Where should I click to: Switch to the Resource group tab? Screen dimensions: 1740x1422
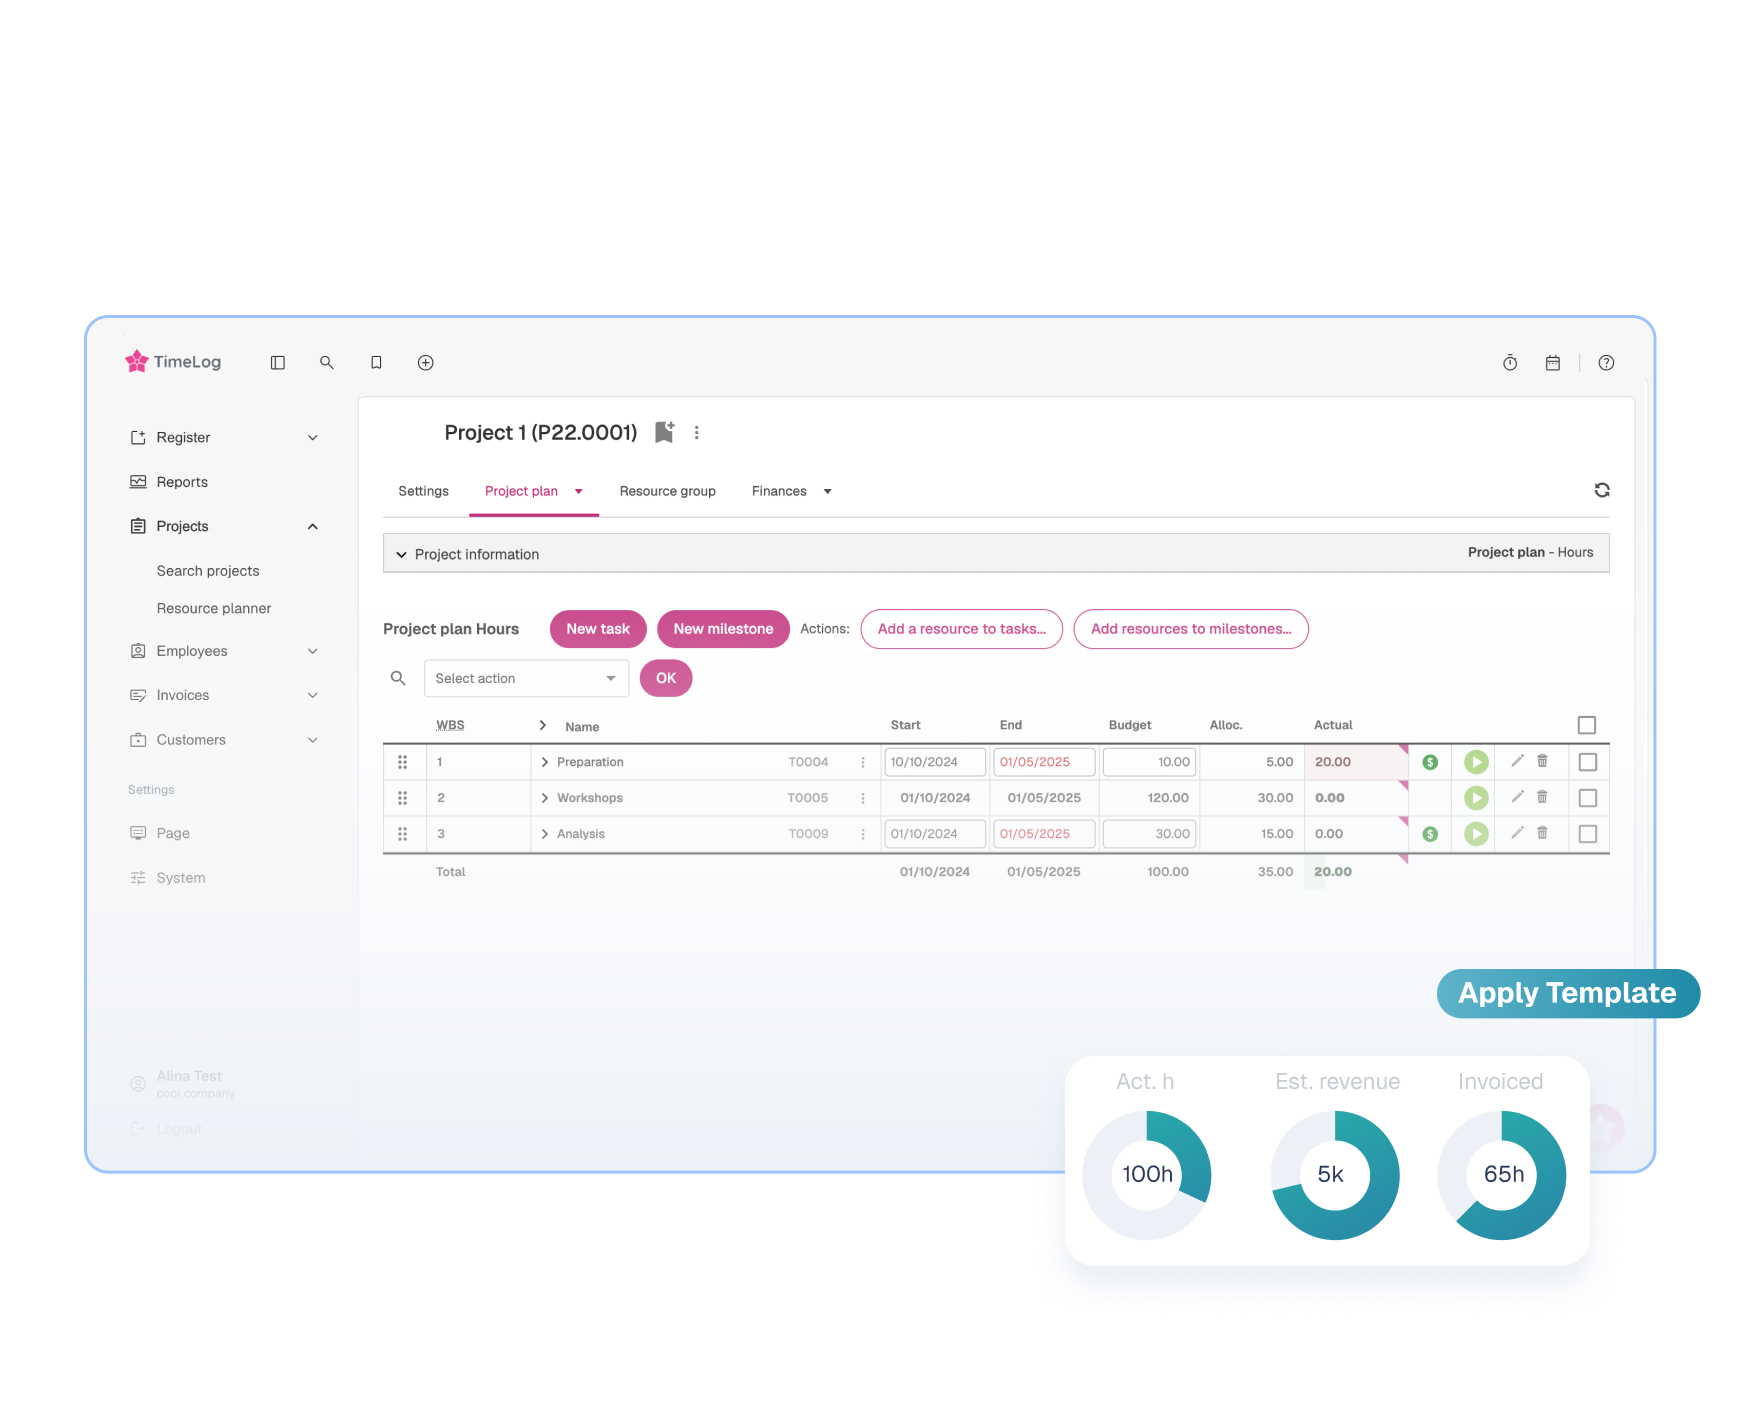coord(667,491)
